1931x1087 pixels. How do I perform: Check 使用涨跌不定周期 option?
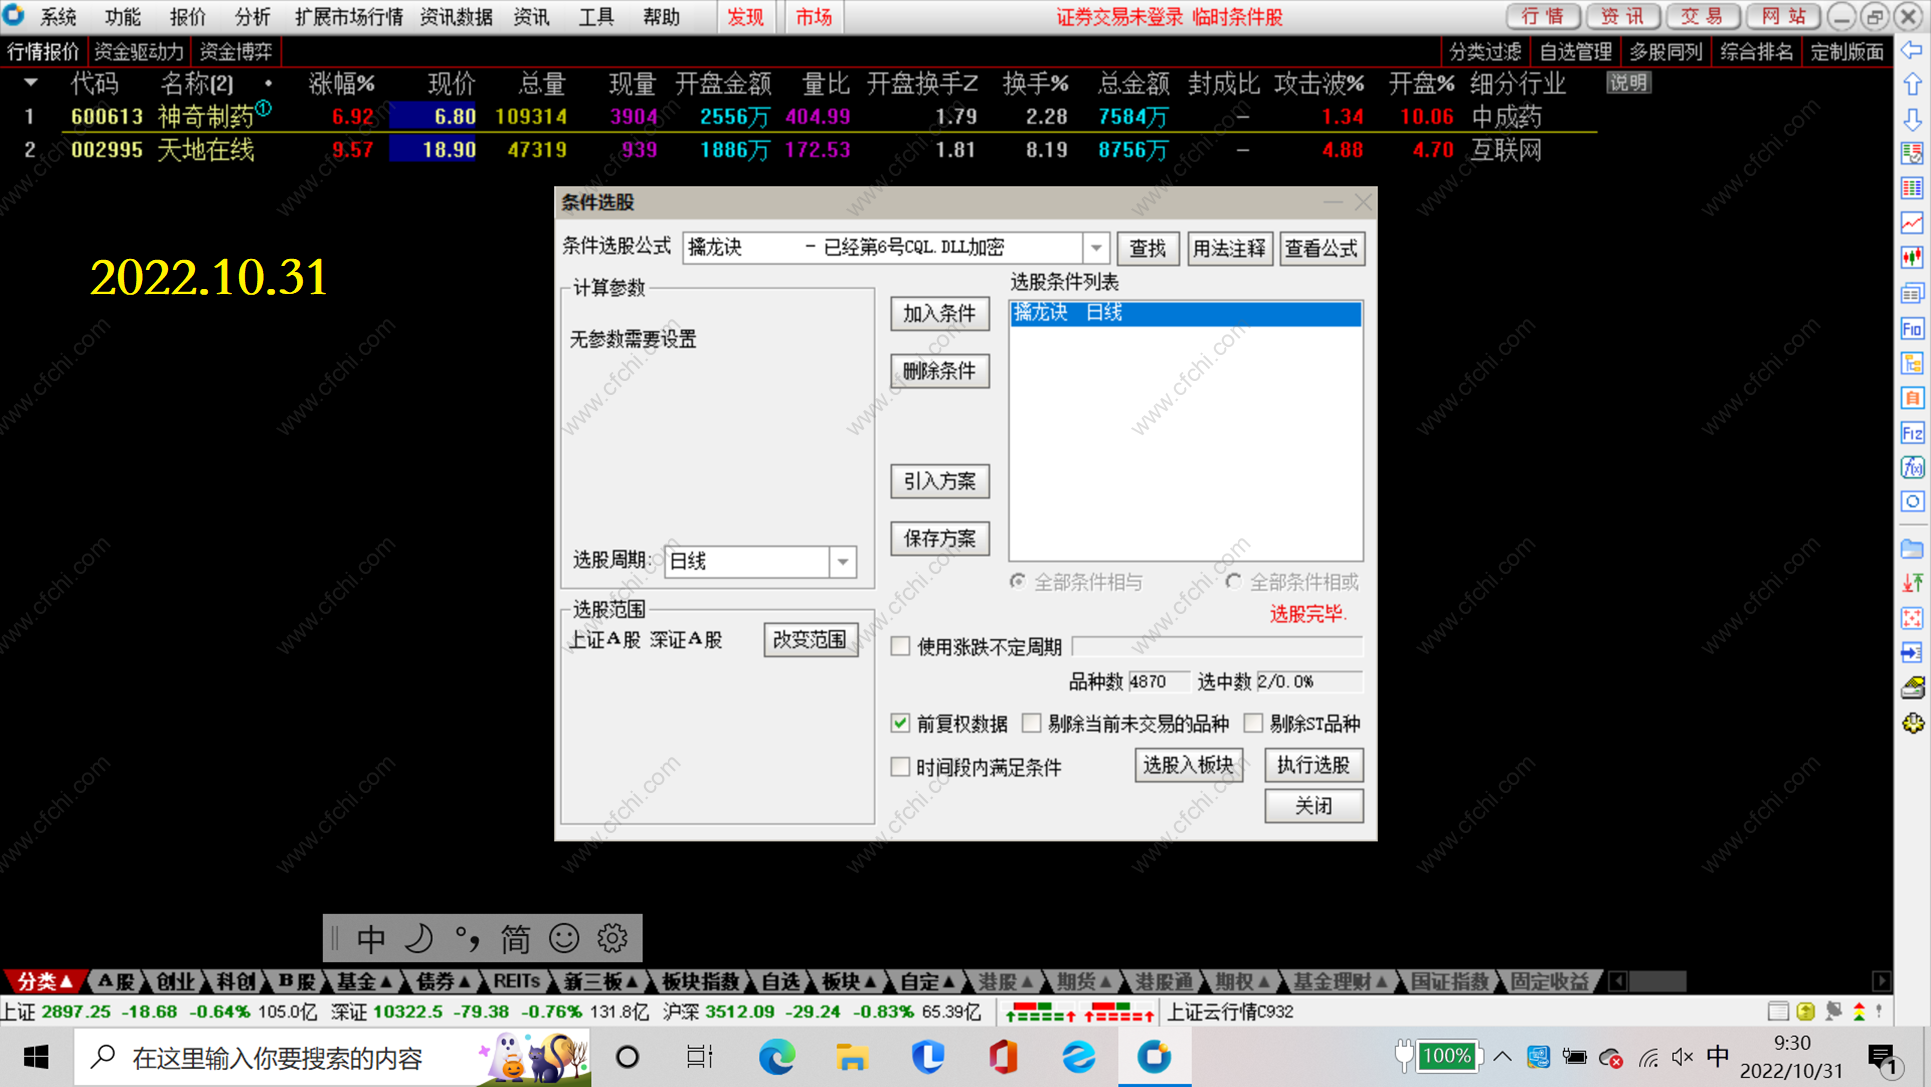(901, 647)
